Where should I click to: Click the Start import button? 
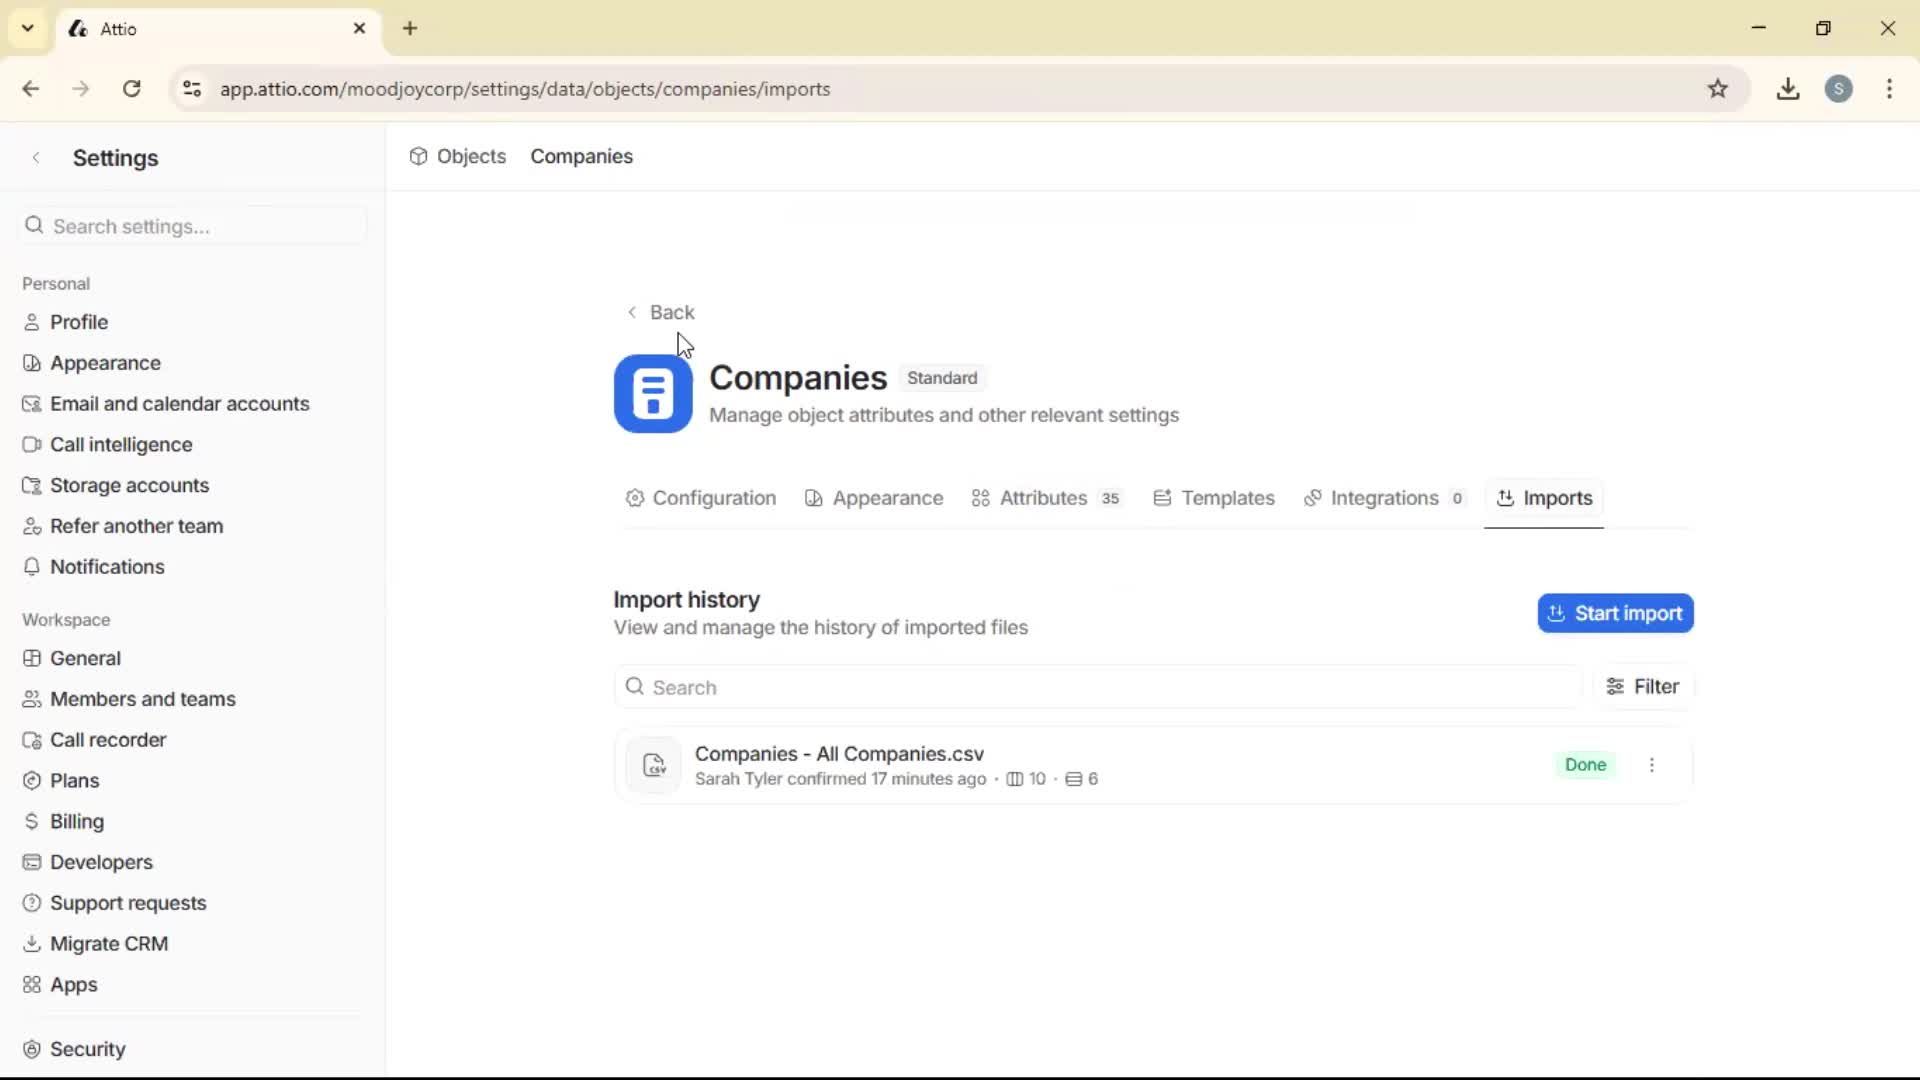(x=1614, y=613)
